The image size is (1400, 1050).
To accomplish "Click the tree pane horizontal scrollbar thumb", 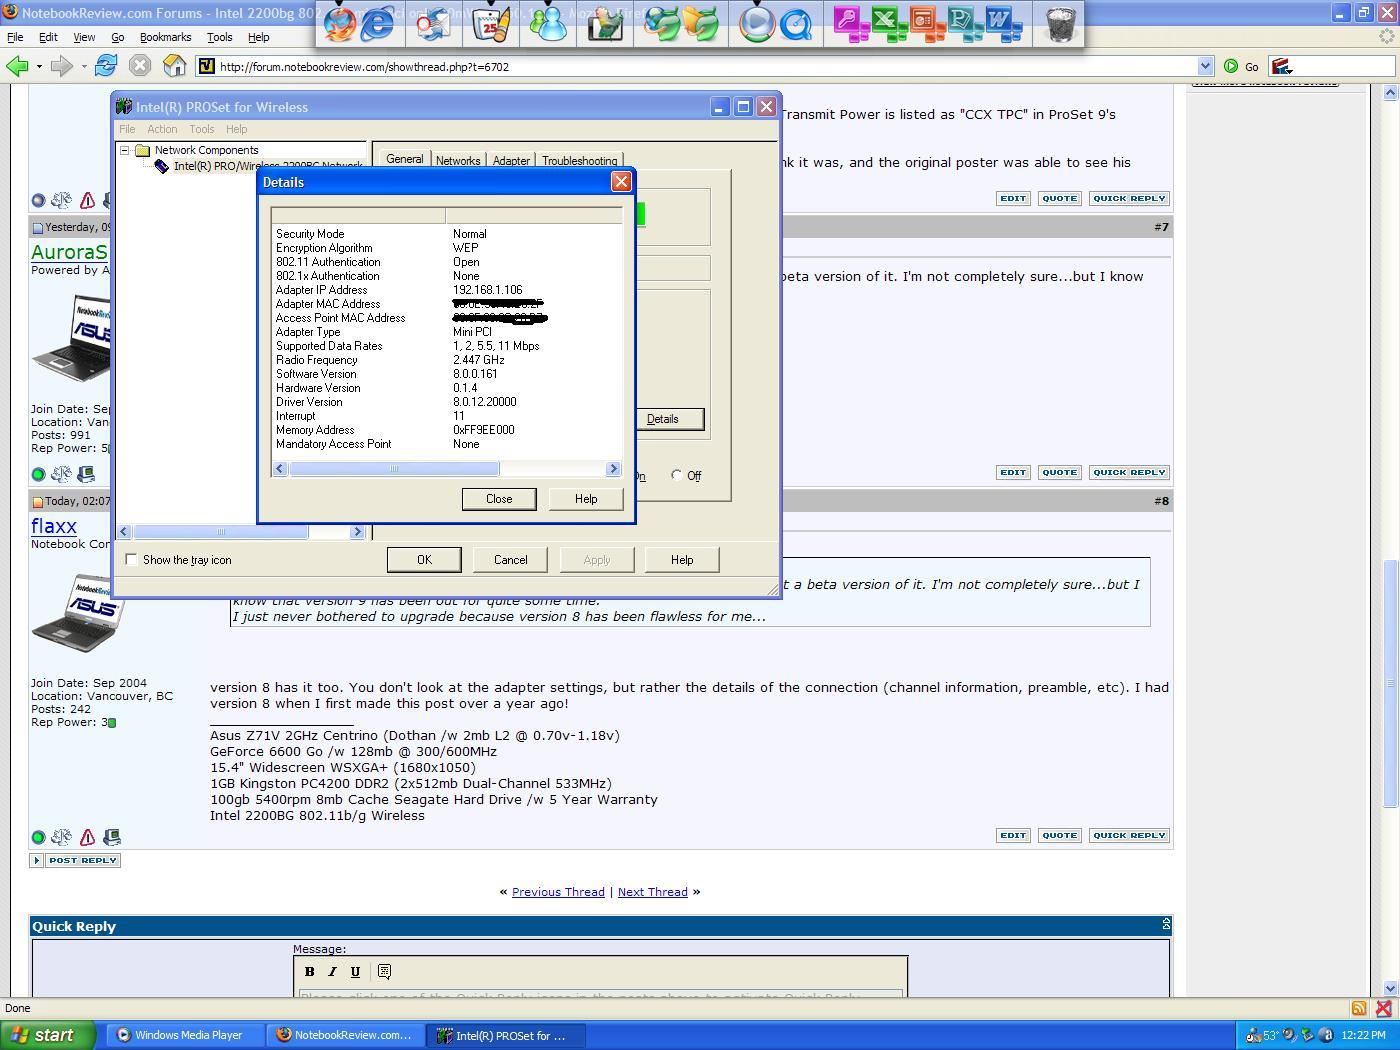I will pos(221,532).
